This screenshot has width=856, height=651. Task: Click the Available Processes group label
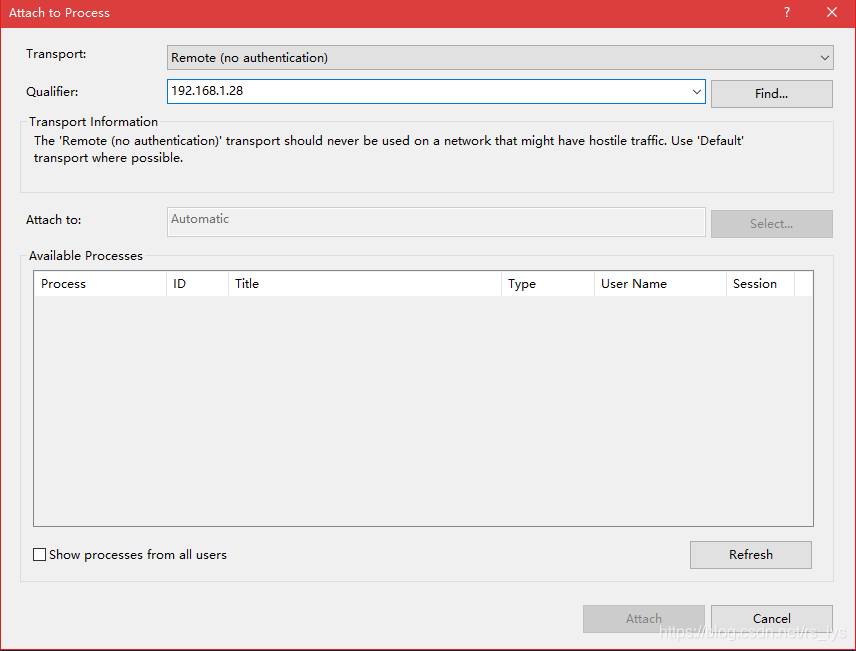point(86,256)
